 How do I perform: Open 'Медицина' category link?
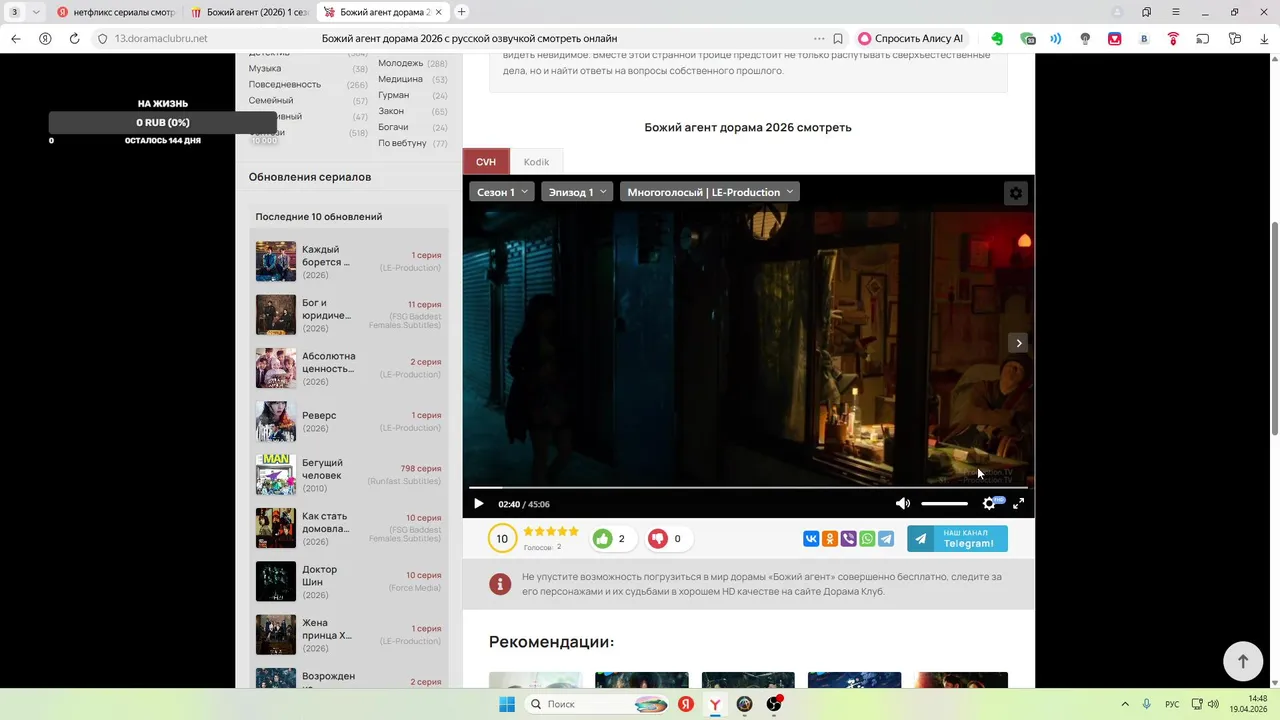click(x=400, y=79)
